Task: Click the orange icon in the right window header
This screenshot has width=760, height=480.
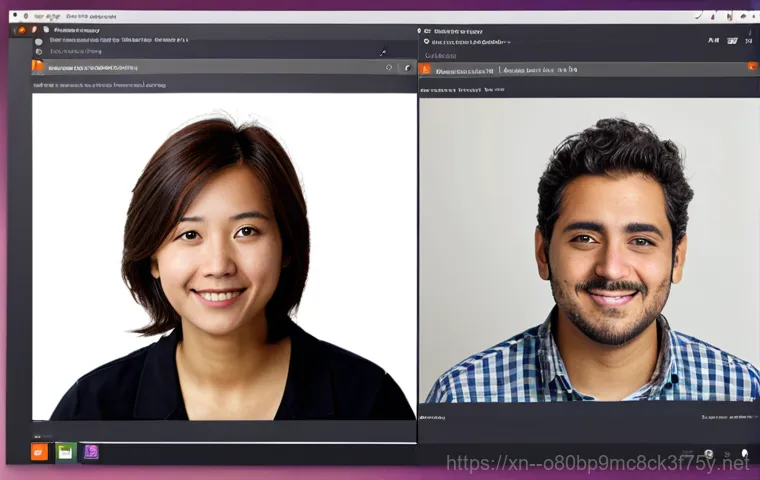Action: click(425, 69)
